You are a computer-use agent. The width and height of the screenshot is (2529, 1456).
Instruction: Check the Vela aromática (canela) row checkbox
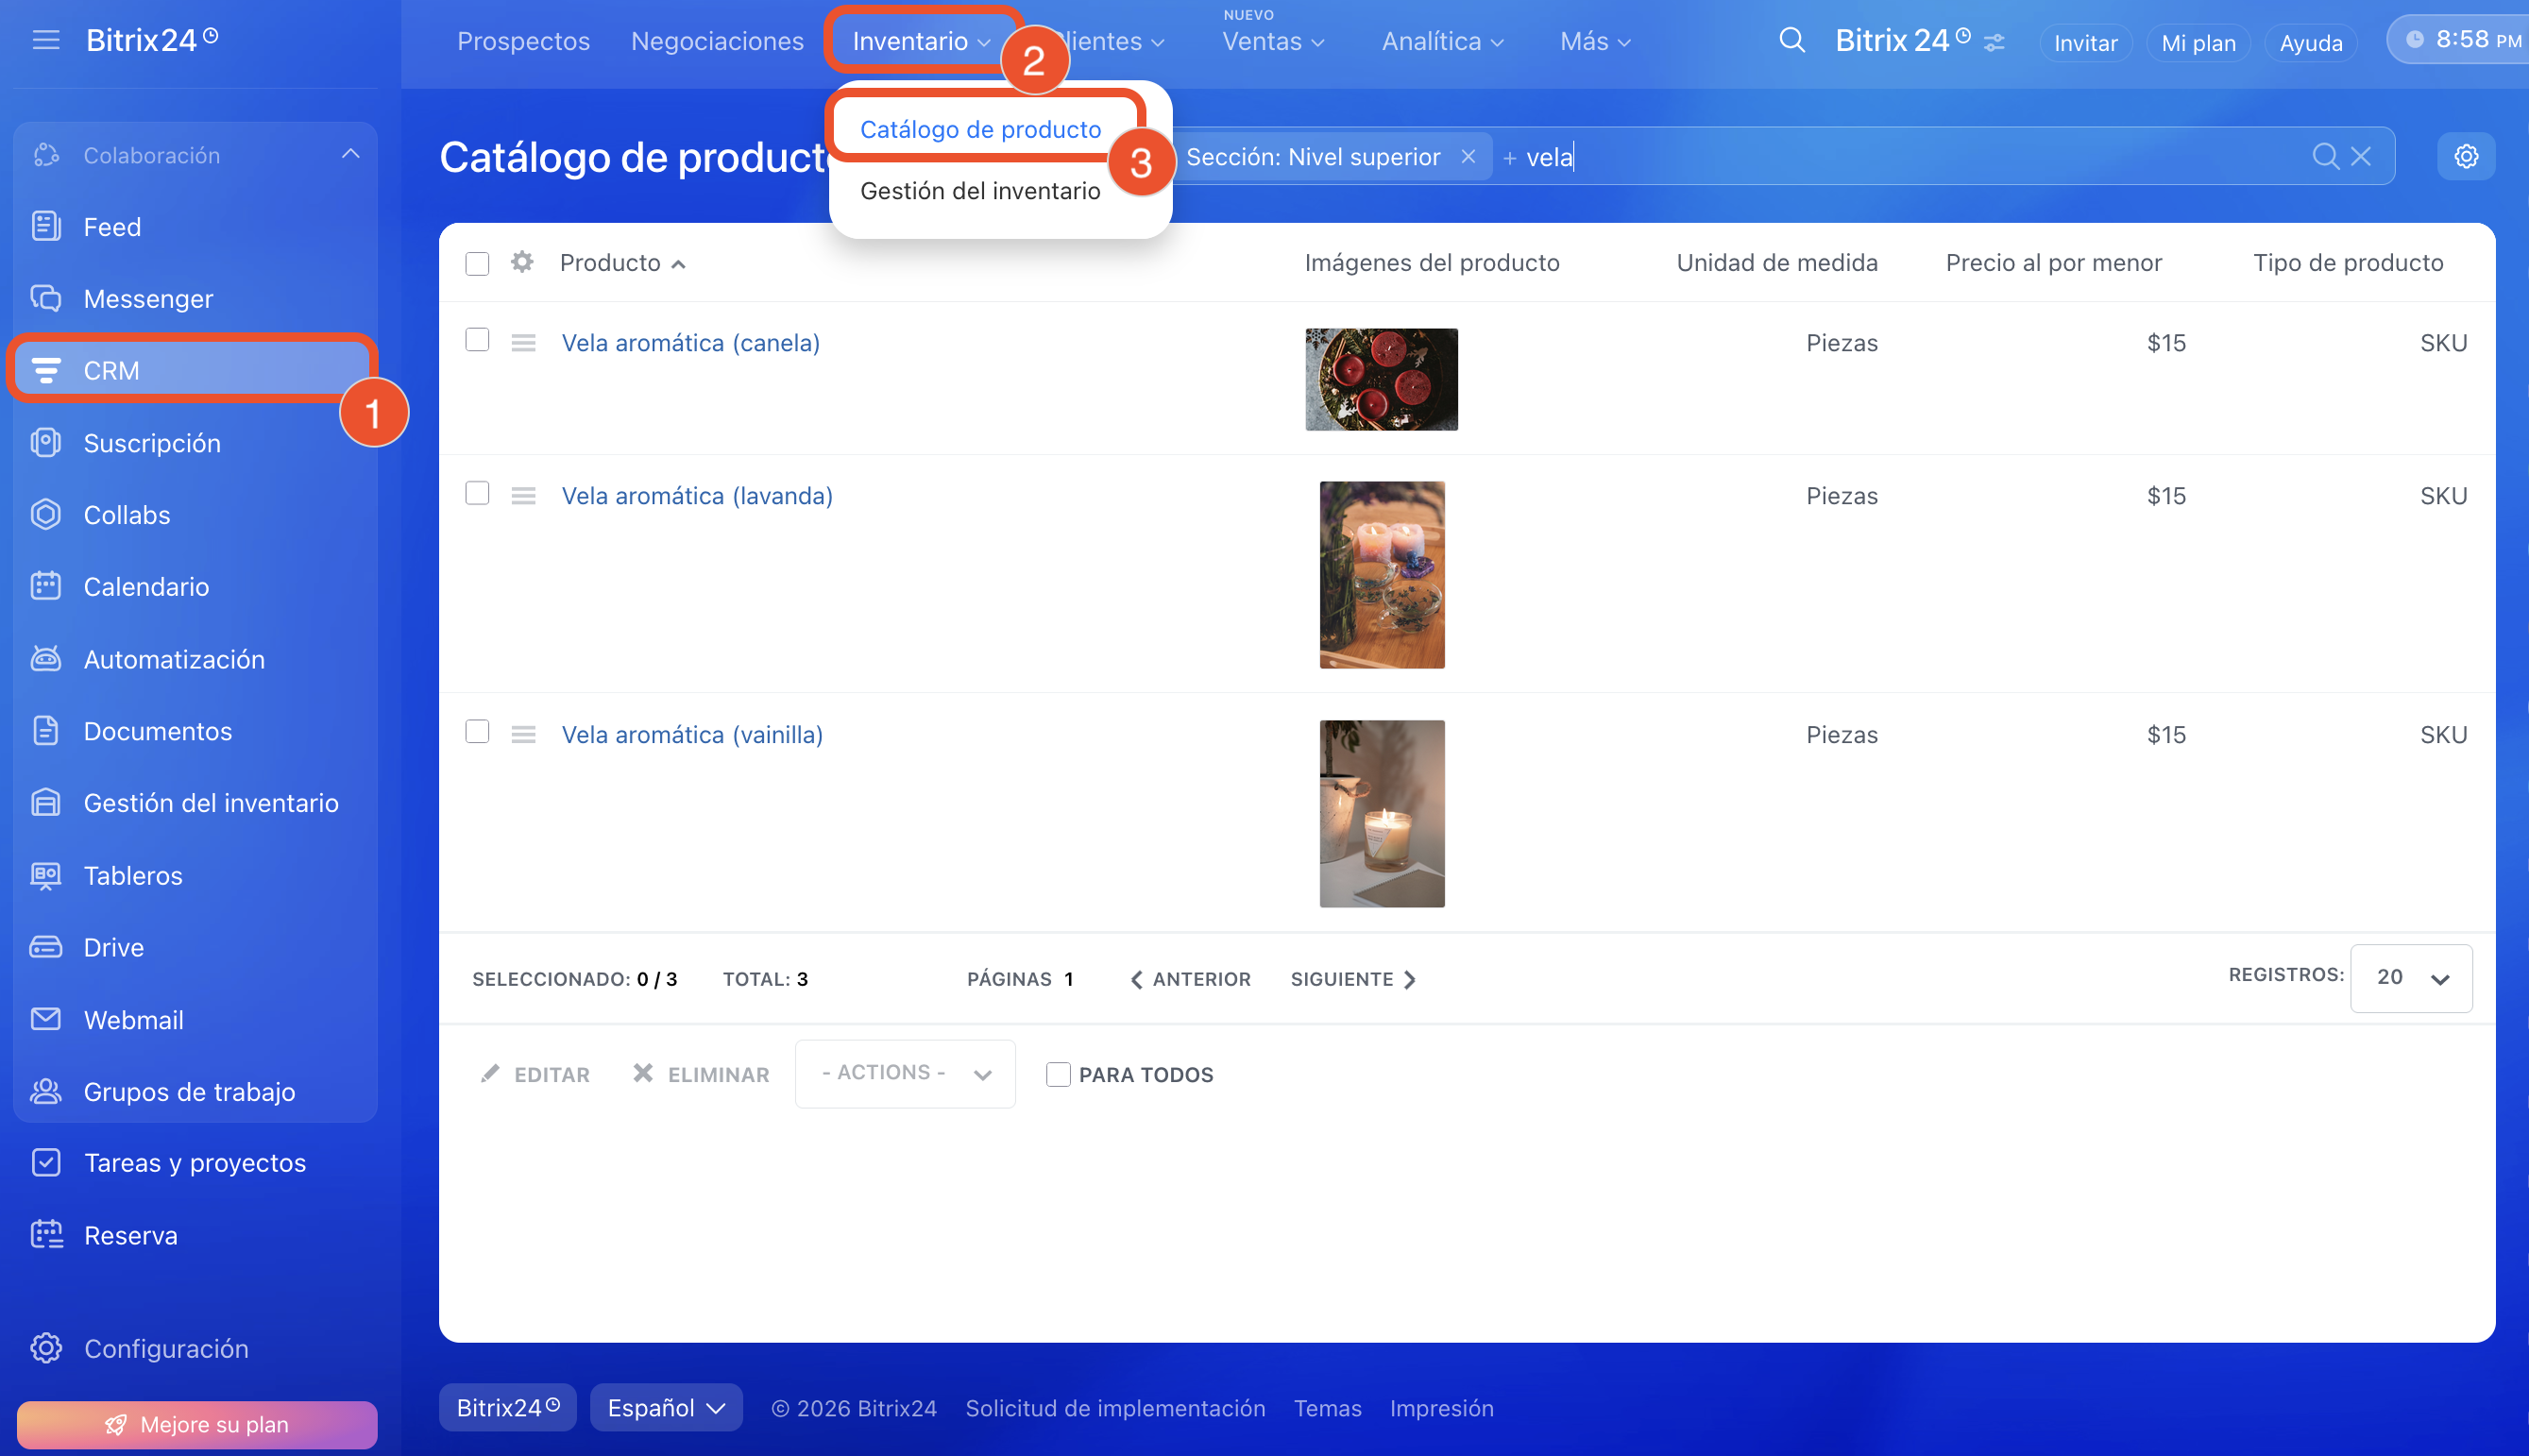tap(477, 340)
